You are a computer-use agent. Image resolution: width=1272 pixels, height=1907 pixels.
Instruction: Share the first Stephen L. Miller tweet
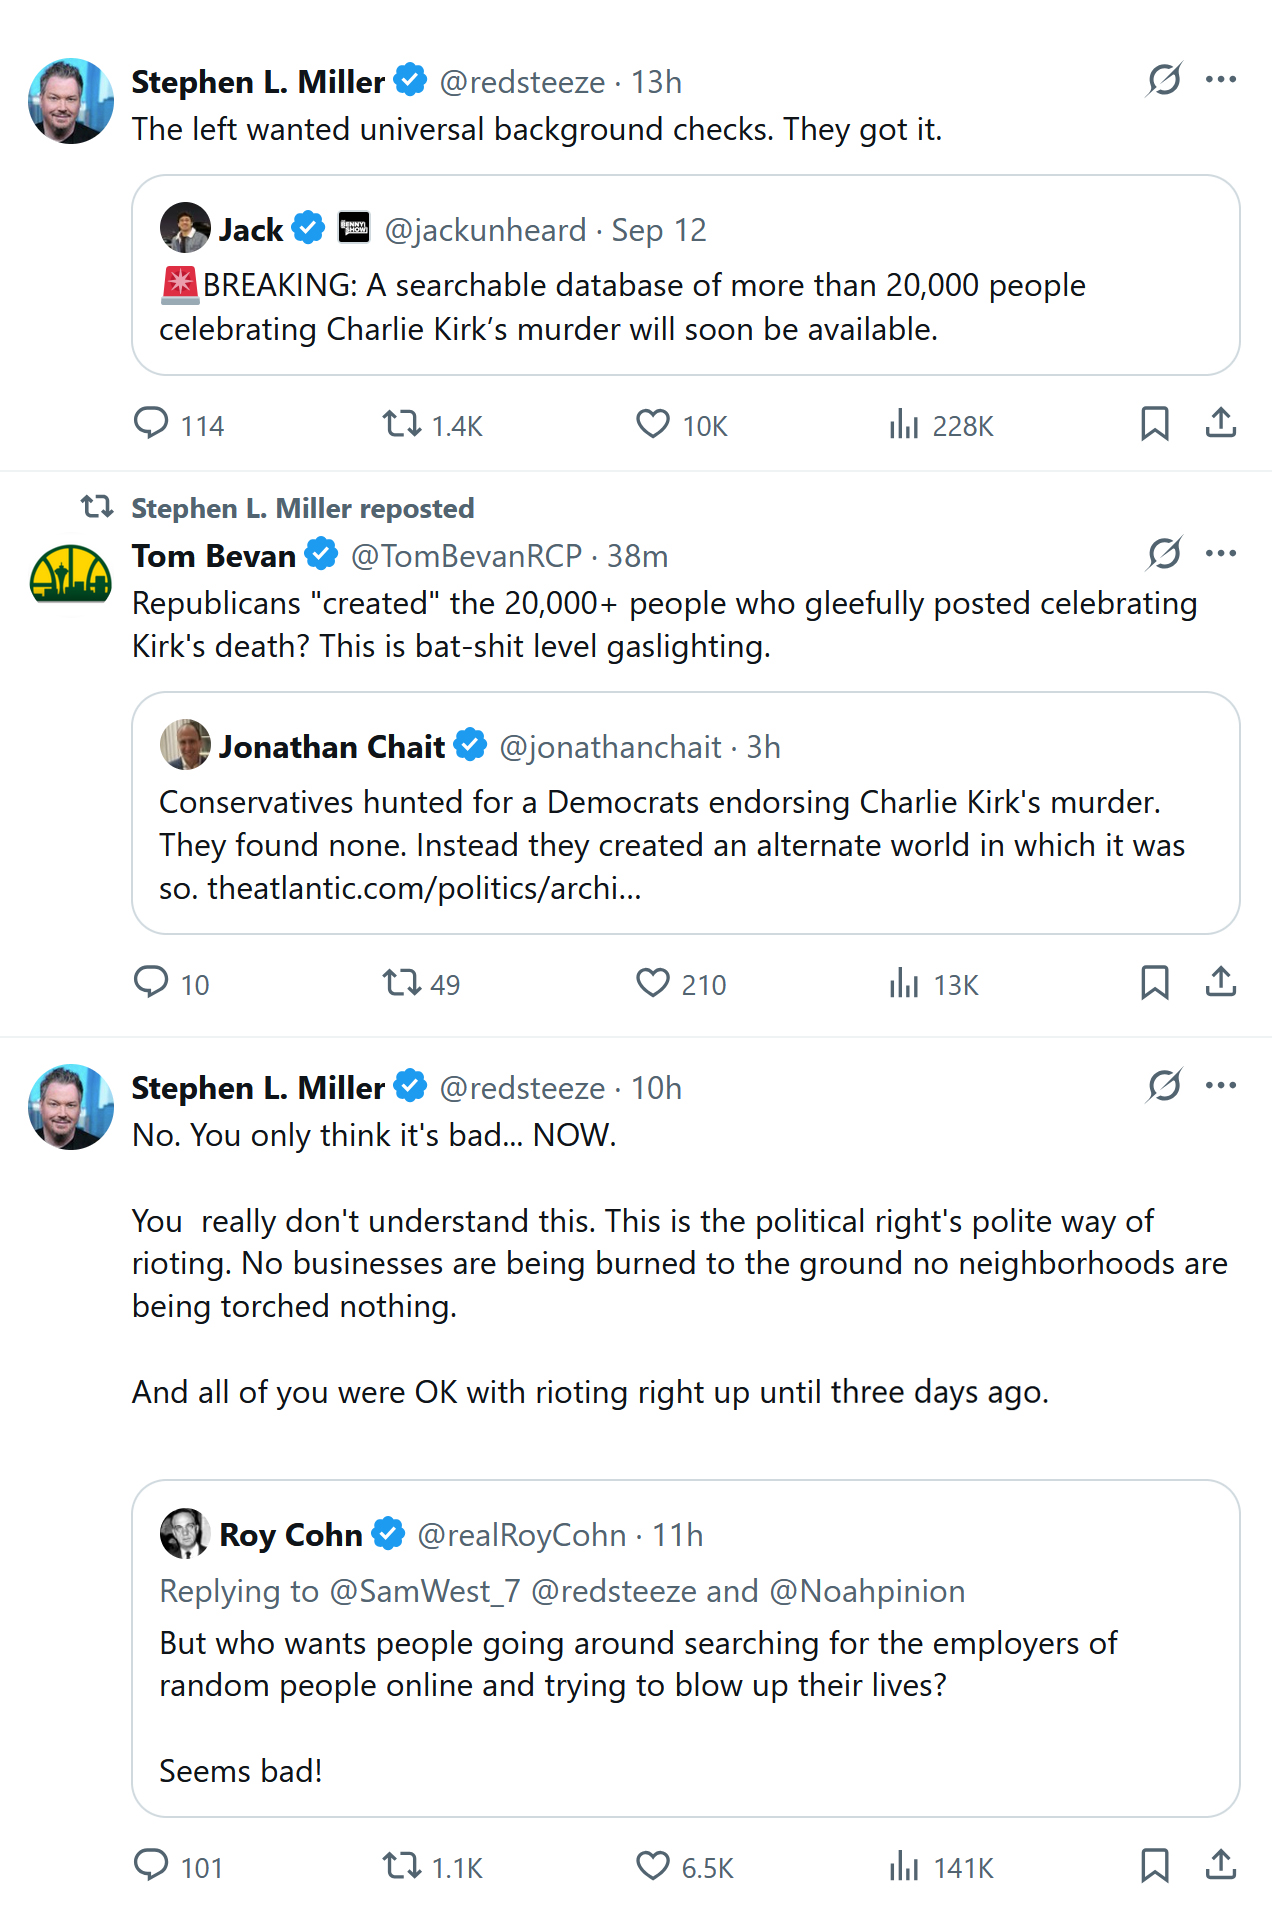click(1220, 424)
